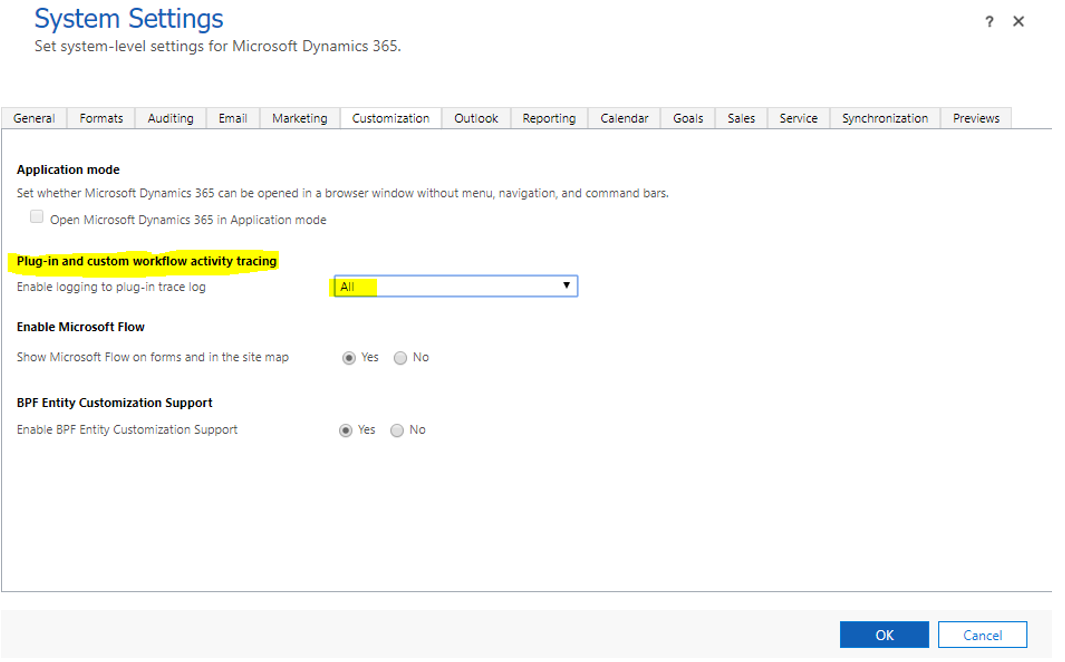1065x662 pixels.
Task: Choose No for BPF Entity Customization Support
Action: [397, 430]
